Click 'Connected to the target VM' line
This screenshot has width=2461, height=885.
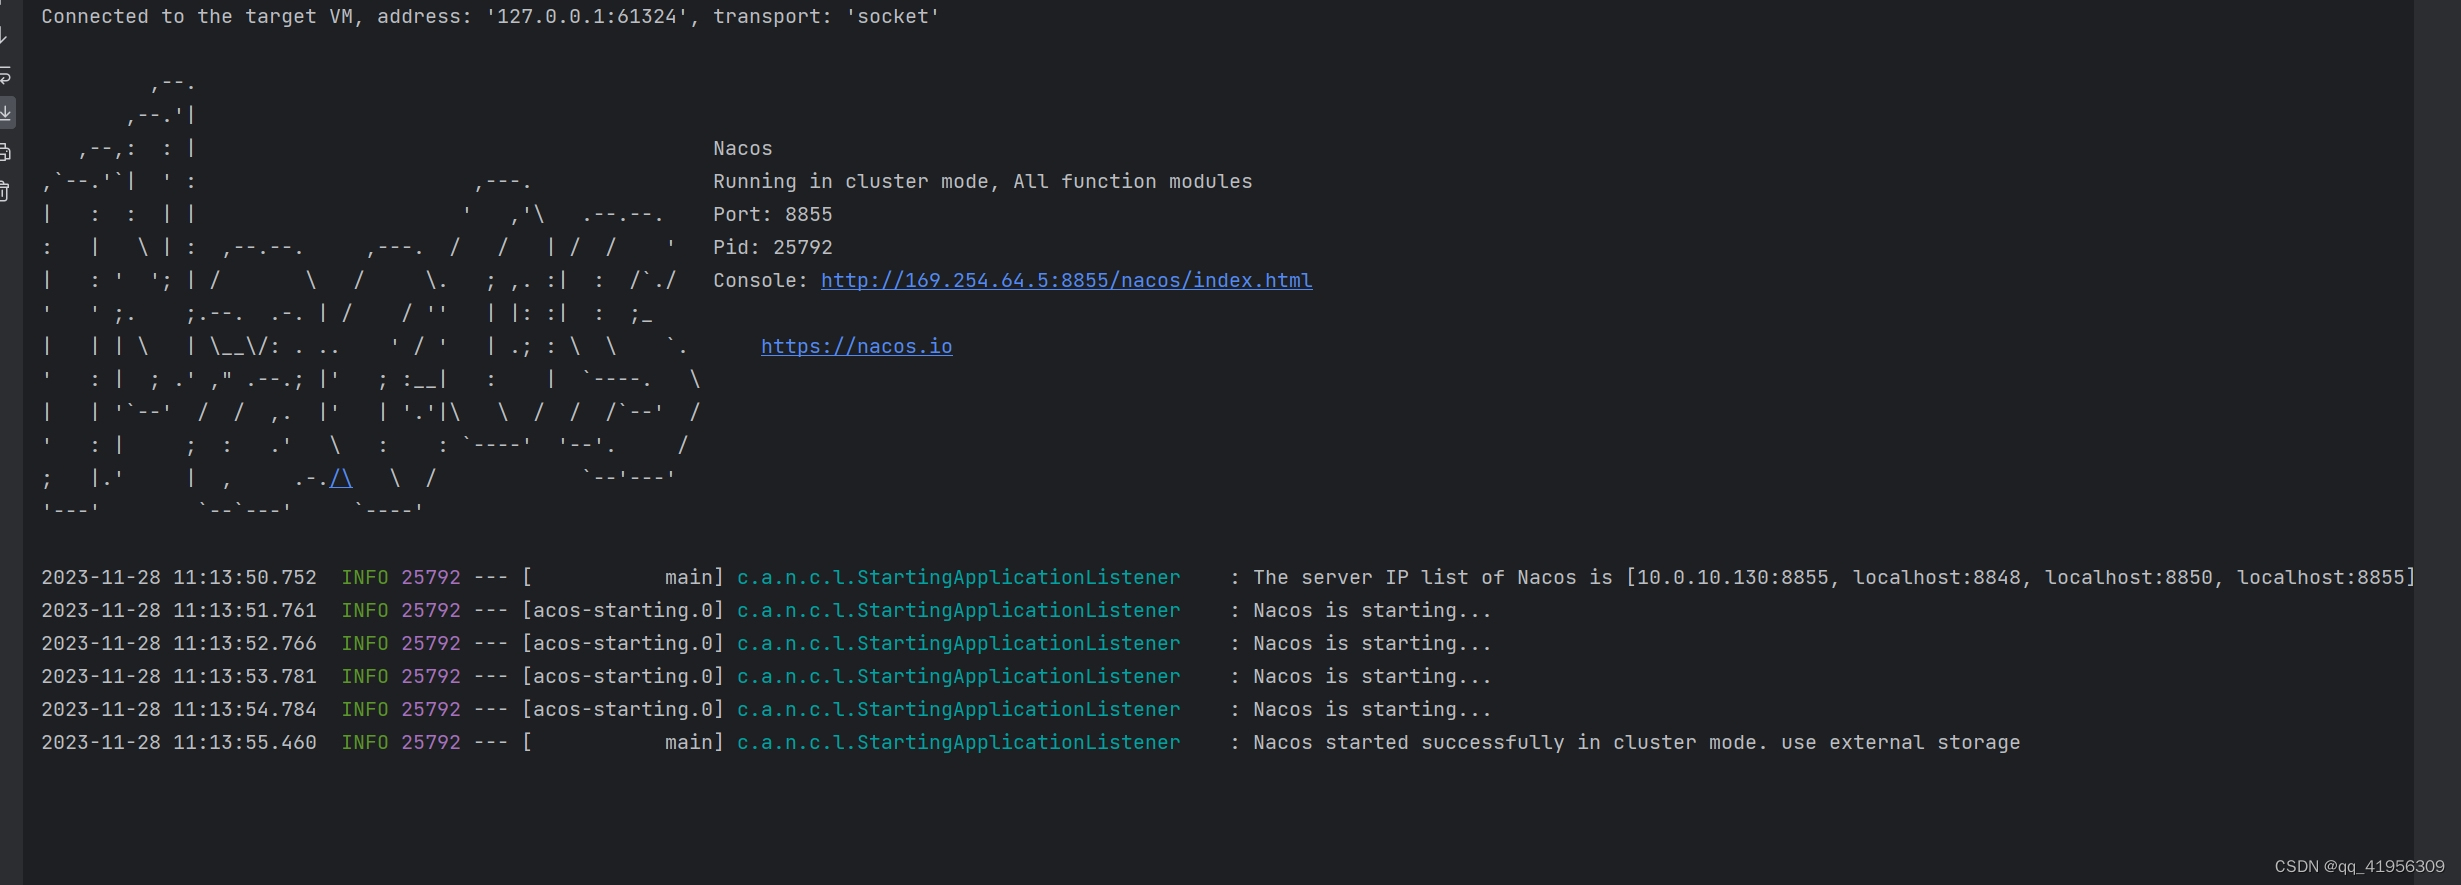[490, 17]
